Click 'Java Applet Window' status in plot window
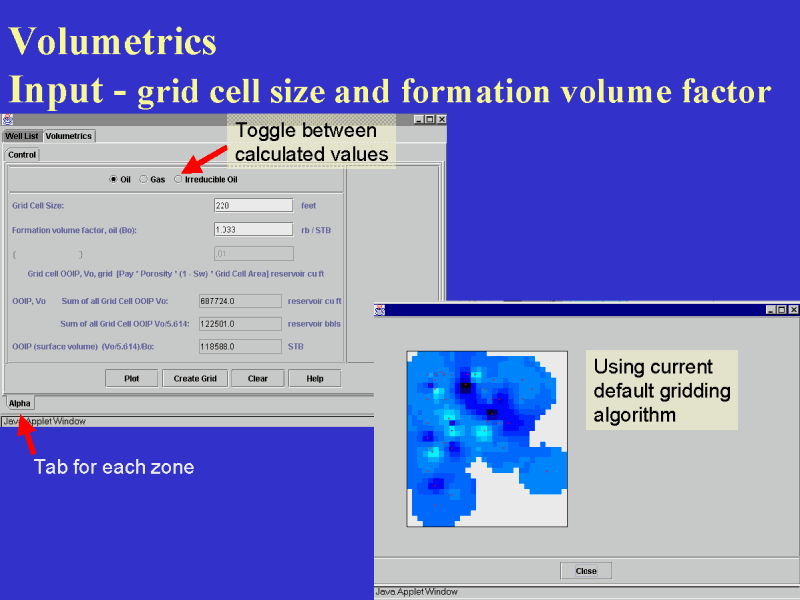800x600 pixels. (x=416, y=592)
